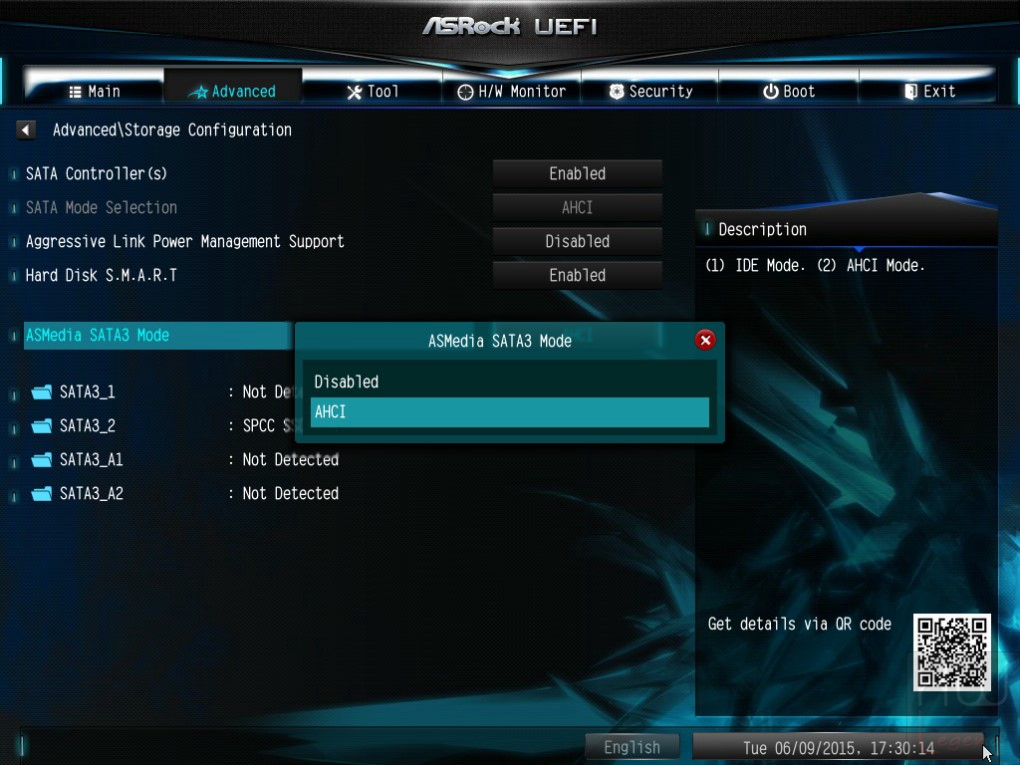Open the SATA Controller(s) Enabled dropdown

point(577,174)
